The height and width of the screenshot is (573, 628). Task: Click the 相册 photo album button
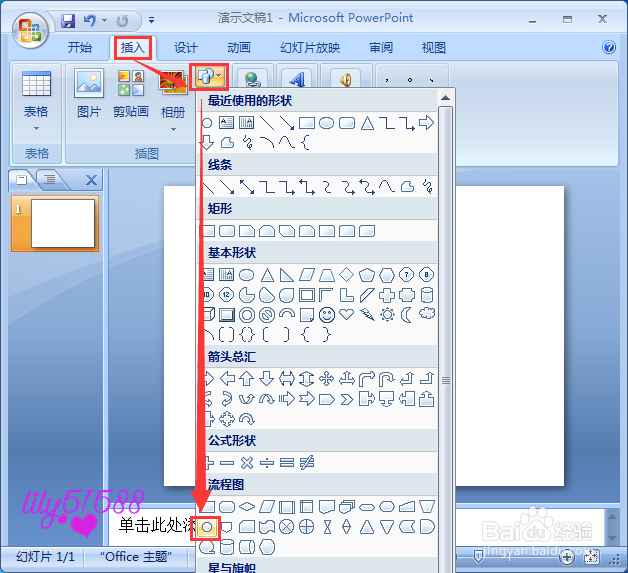click(173, 94)
